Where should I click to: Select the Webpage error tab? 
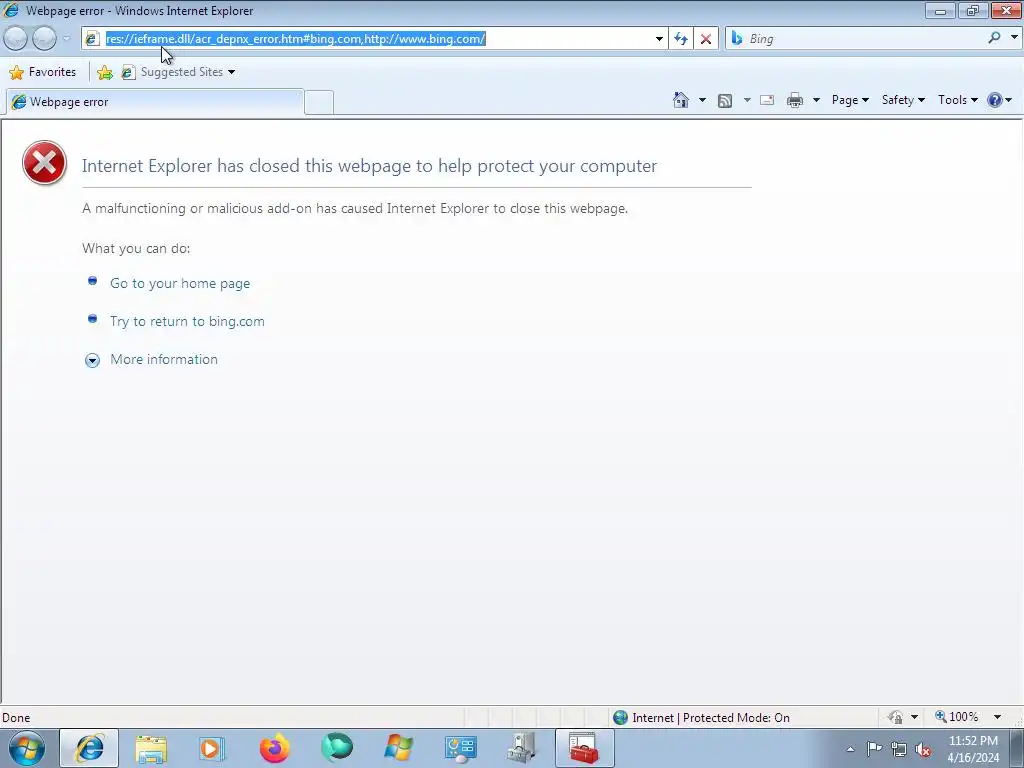point(155,102)
